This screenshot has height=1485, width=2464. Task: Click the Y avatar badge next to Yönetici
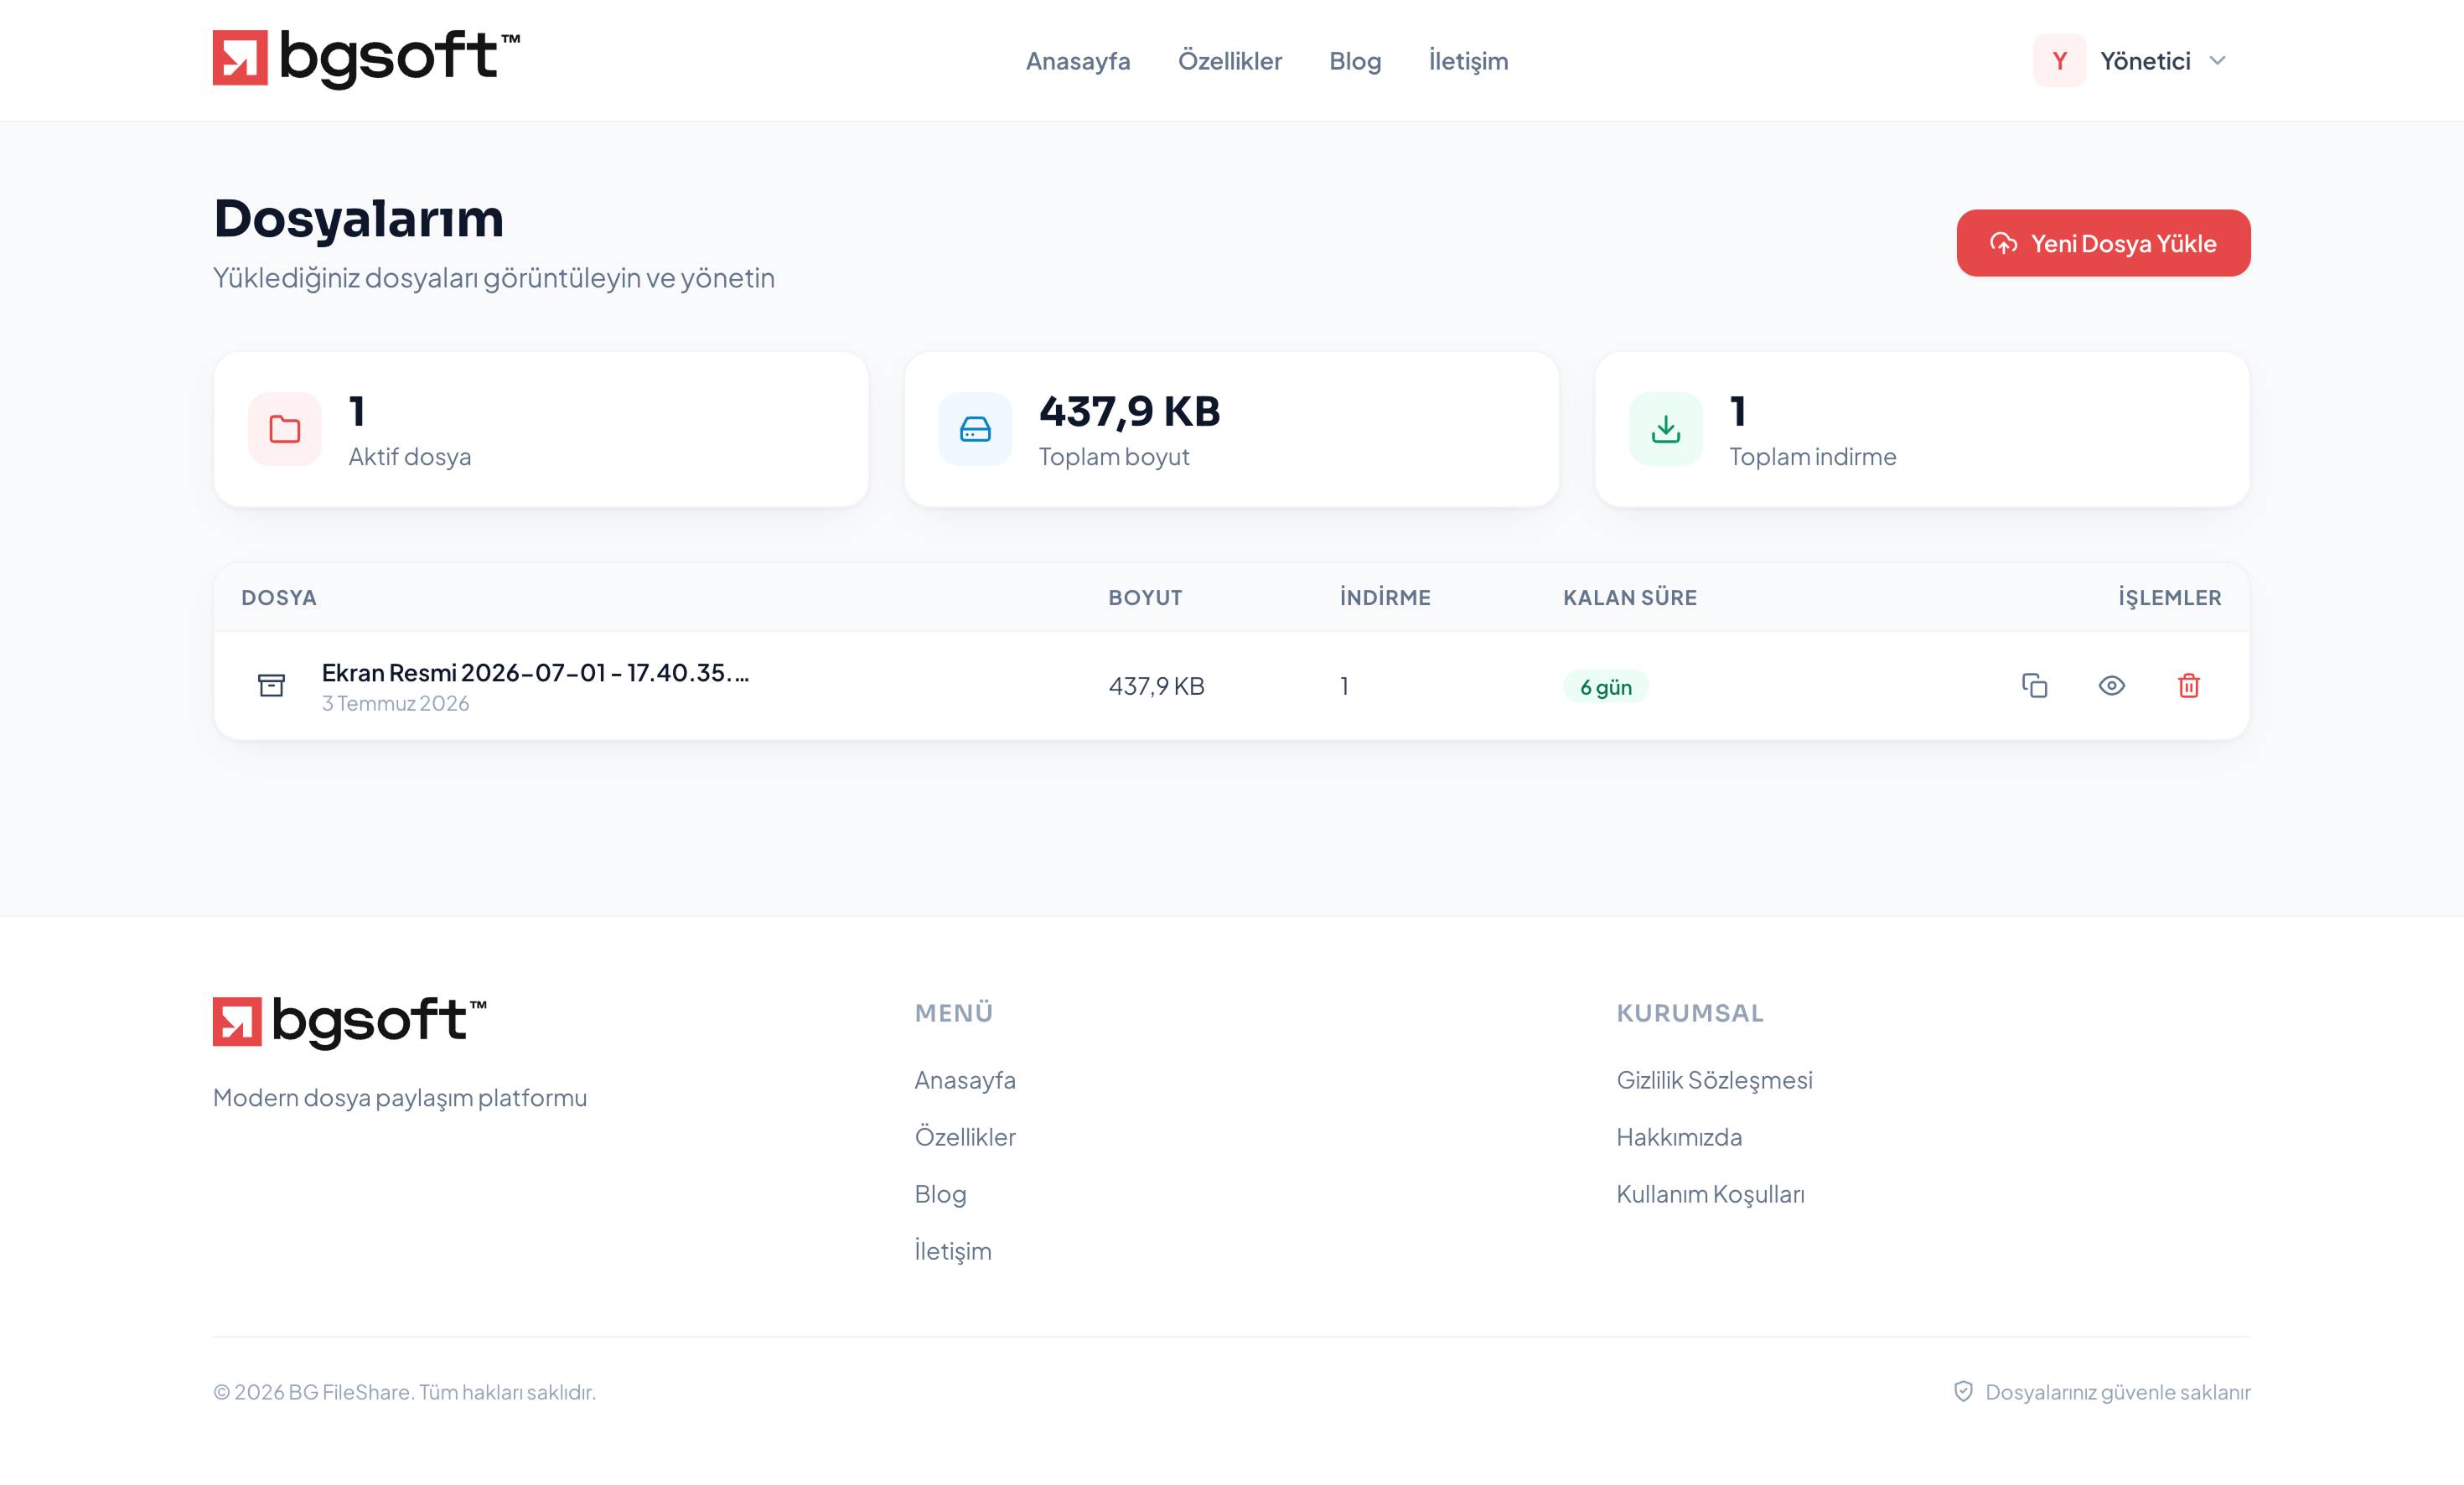2059,61
